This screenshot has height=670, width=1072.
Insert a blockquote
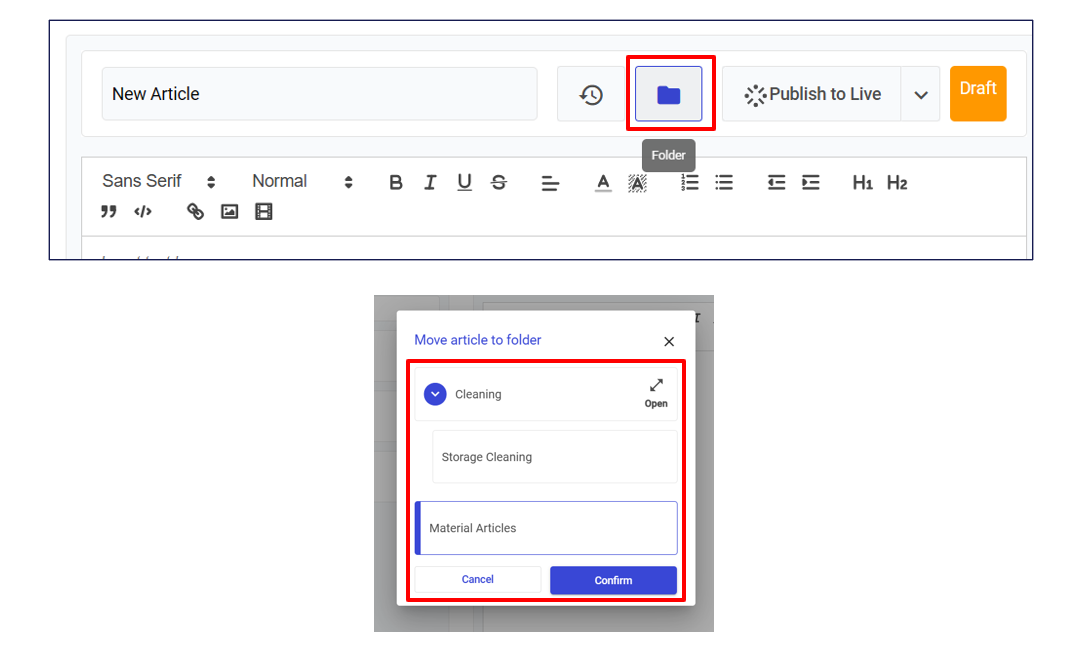(109, 212)
